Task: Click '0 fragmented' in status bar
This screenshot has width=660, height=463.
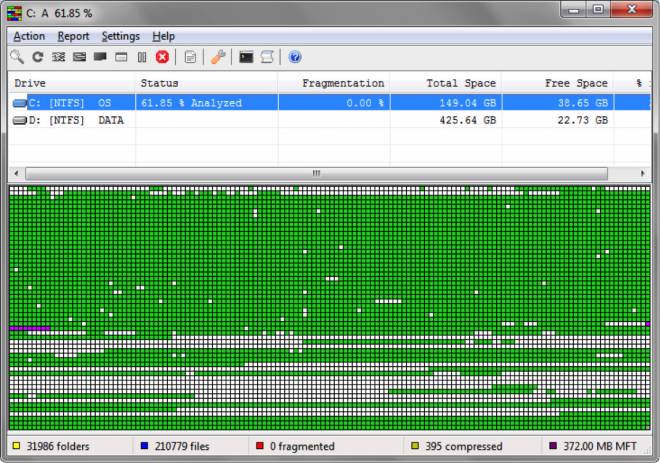Action: [x=302, y=446]
